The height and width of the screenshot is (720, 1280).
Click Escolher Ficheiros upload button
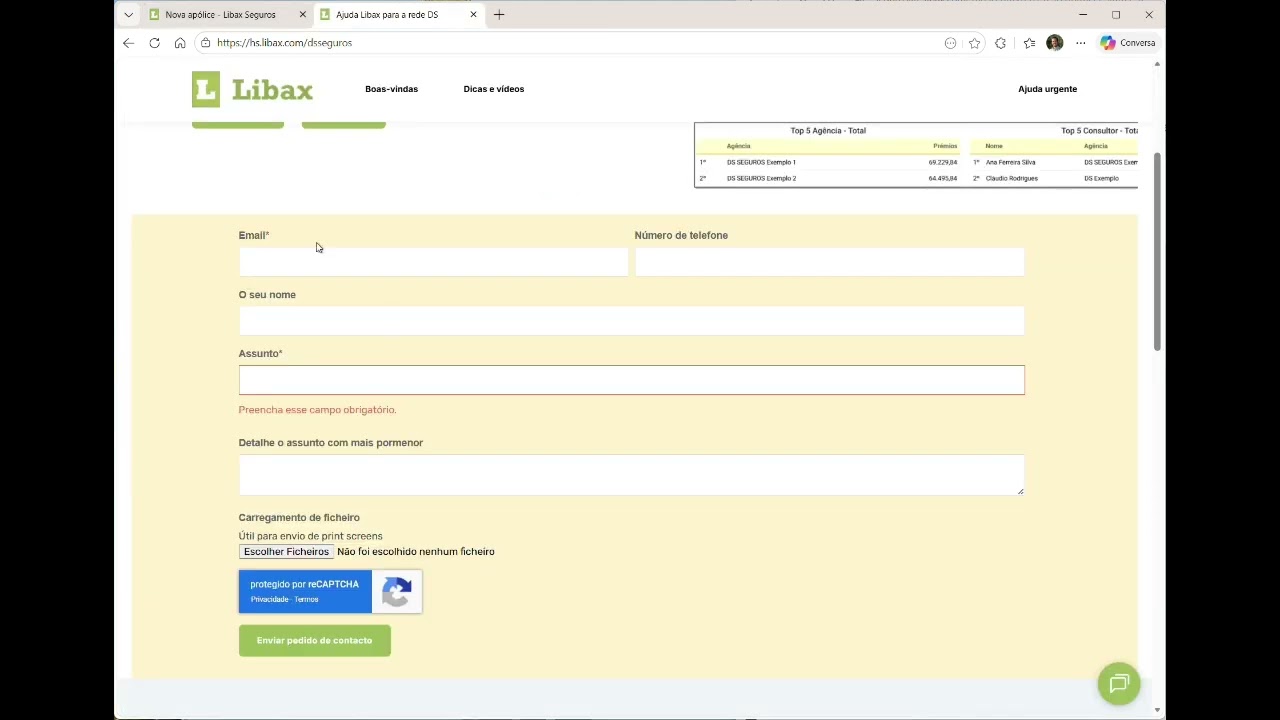pos(286,552)
